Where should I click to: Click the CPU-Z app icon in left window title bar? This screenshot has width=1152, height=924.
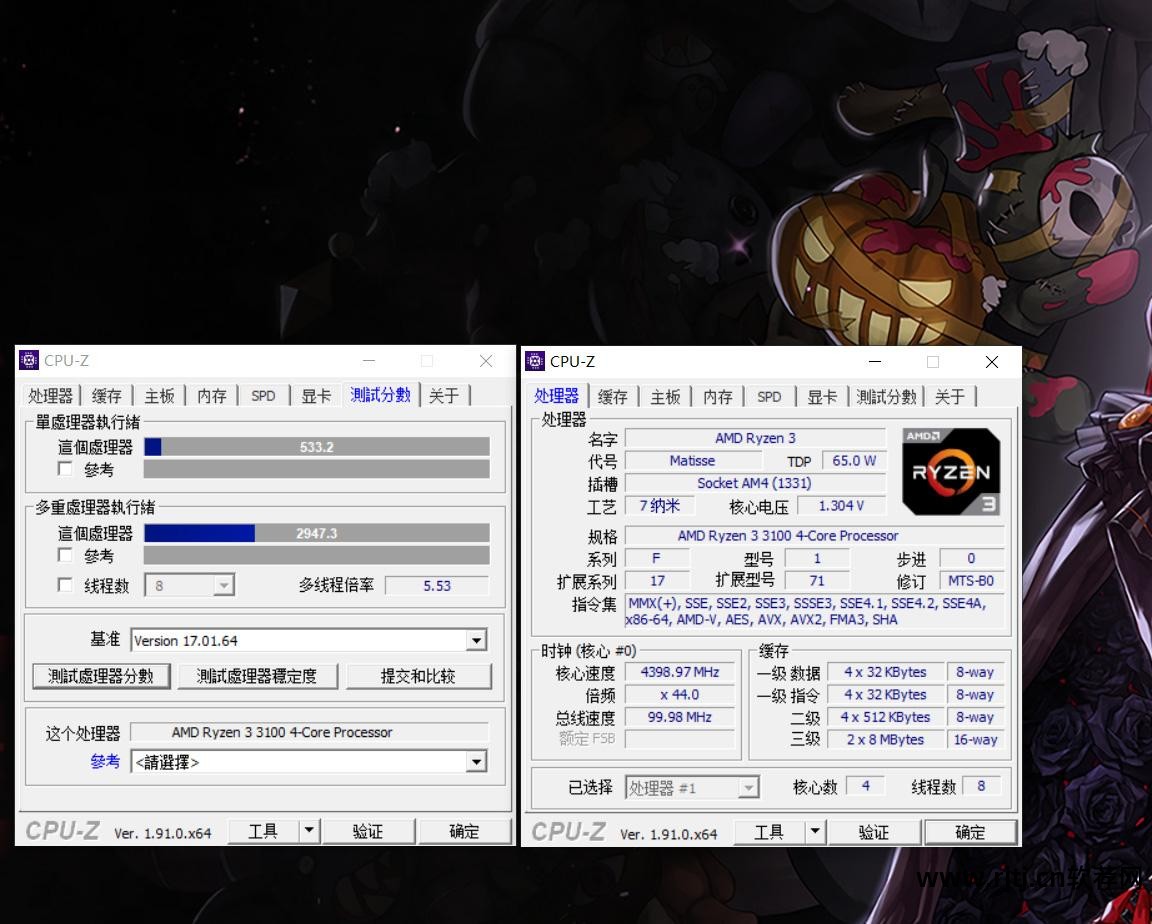29,361
